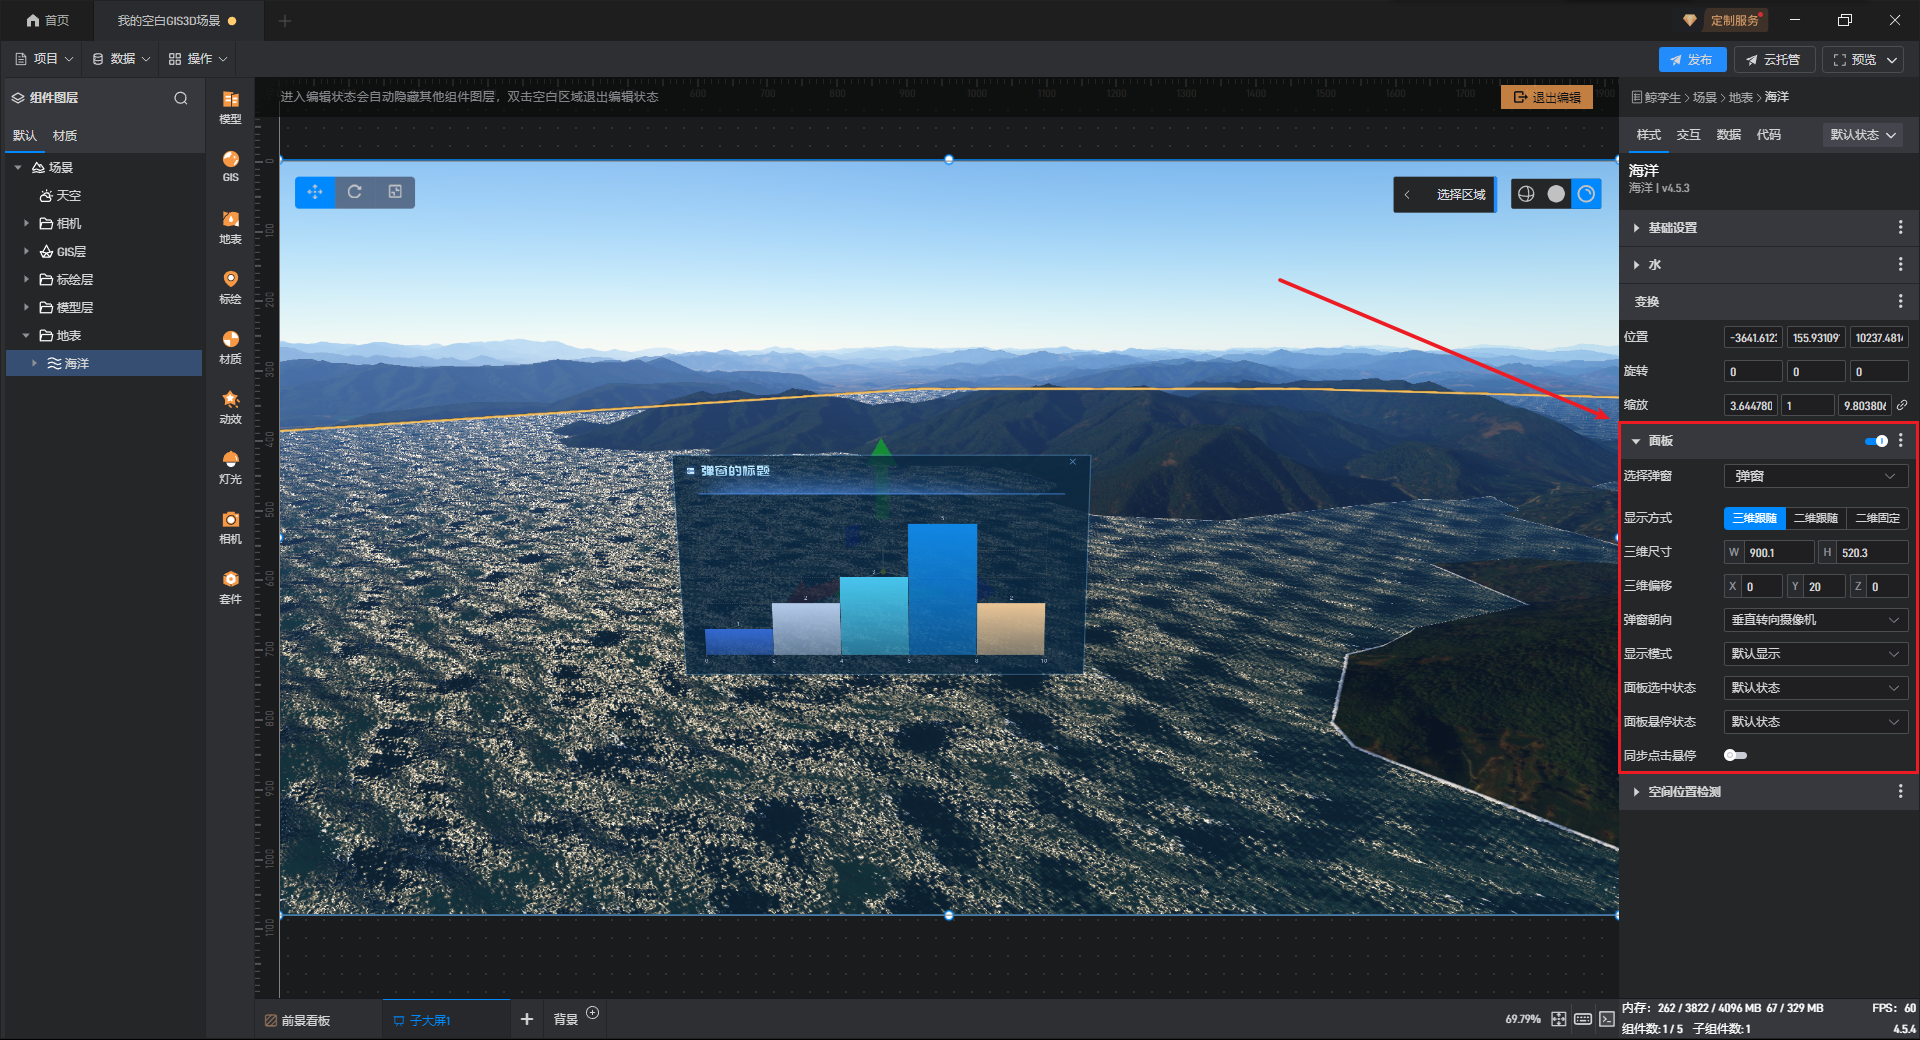Switch to the 材质 tab in layers panel
1920x1040 pixels.
click(x=65, y=136)
